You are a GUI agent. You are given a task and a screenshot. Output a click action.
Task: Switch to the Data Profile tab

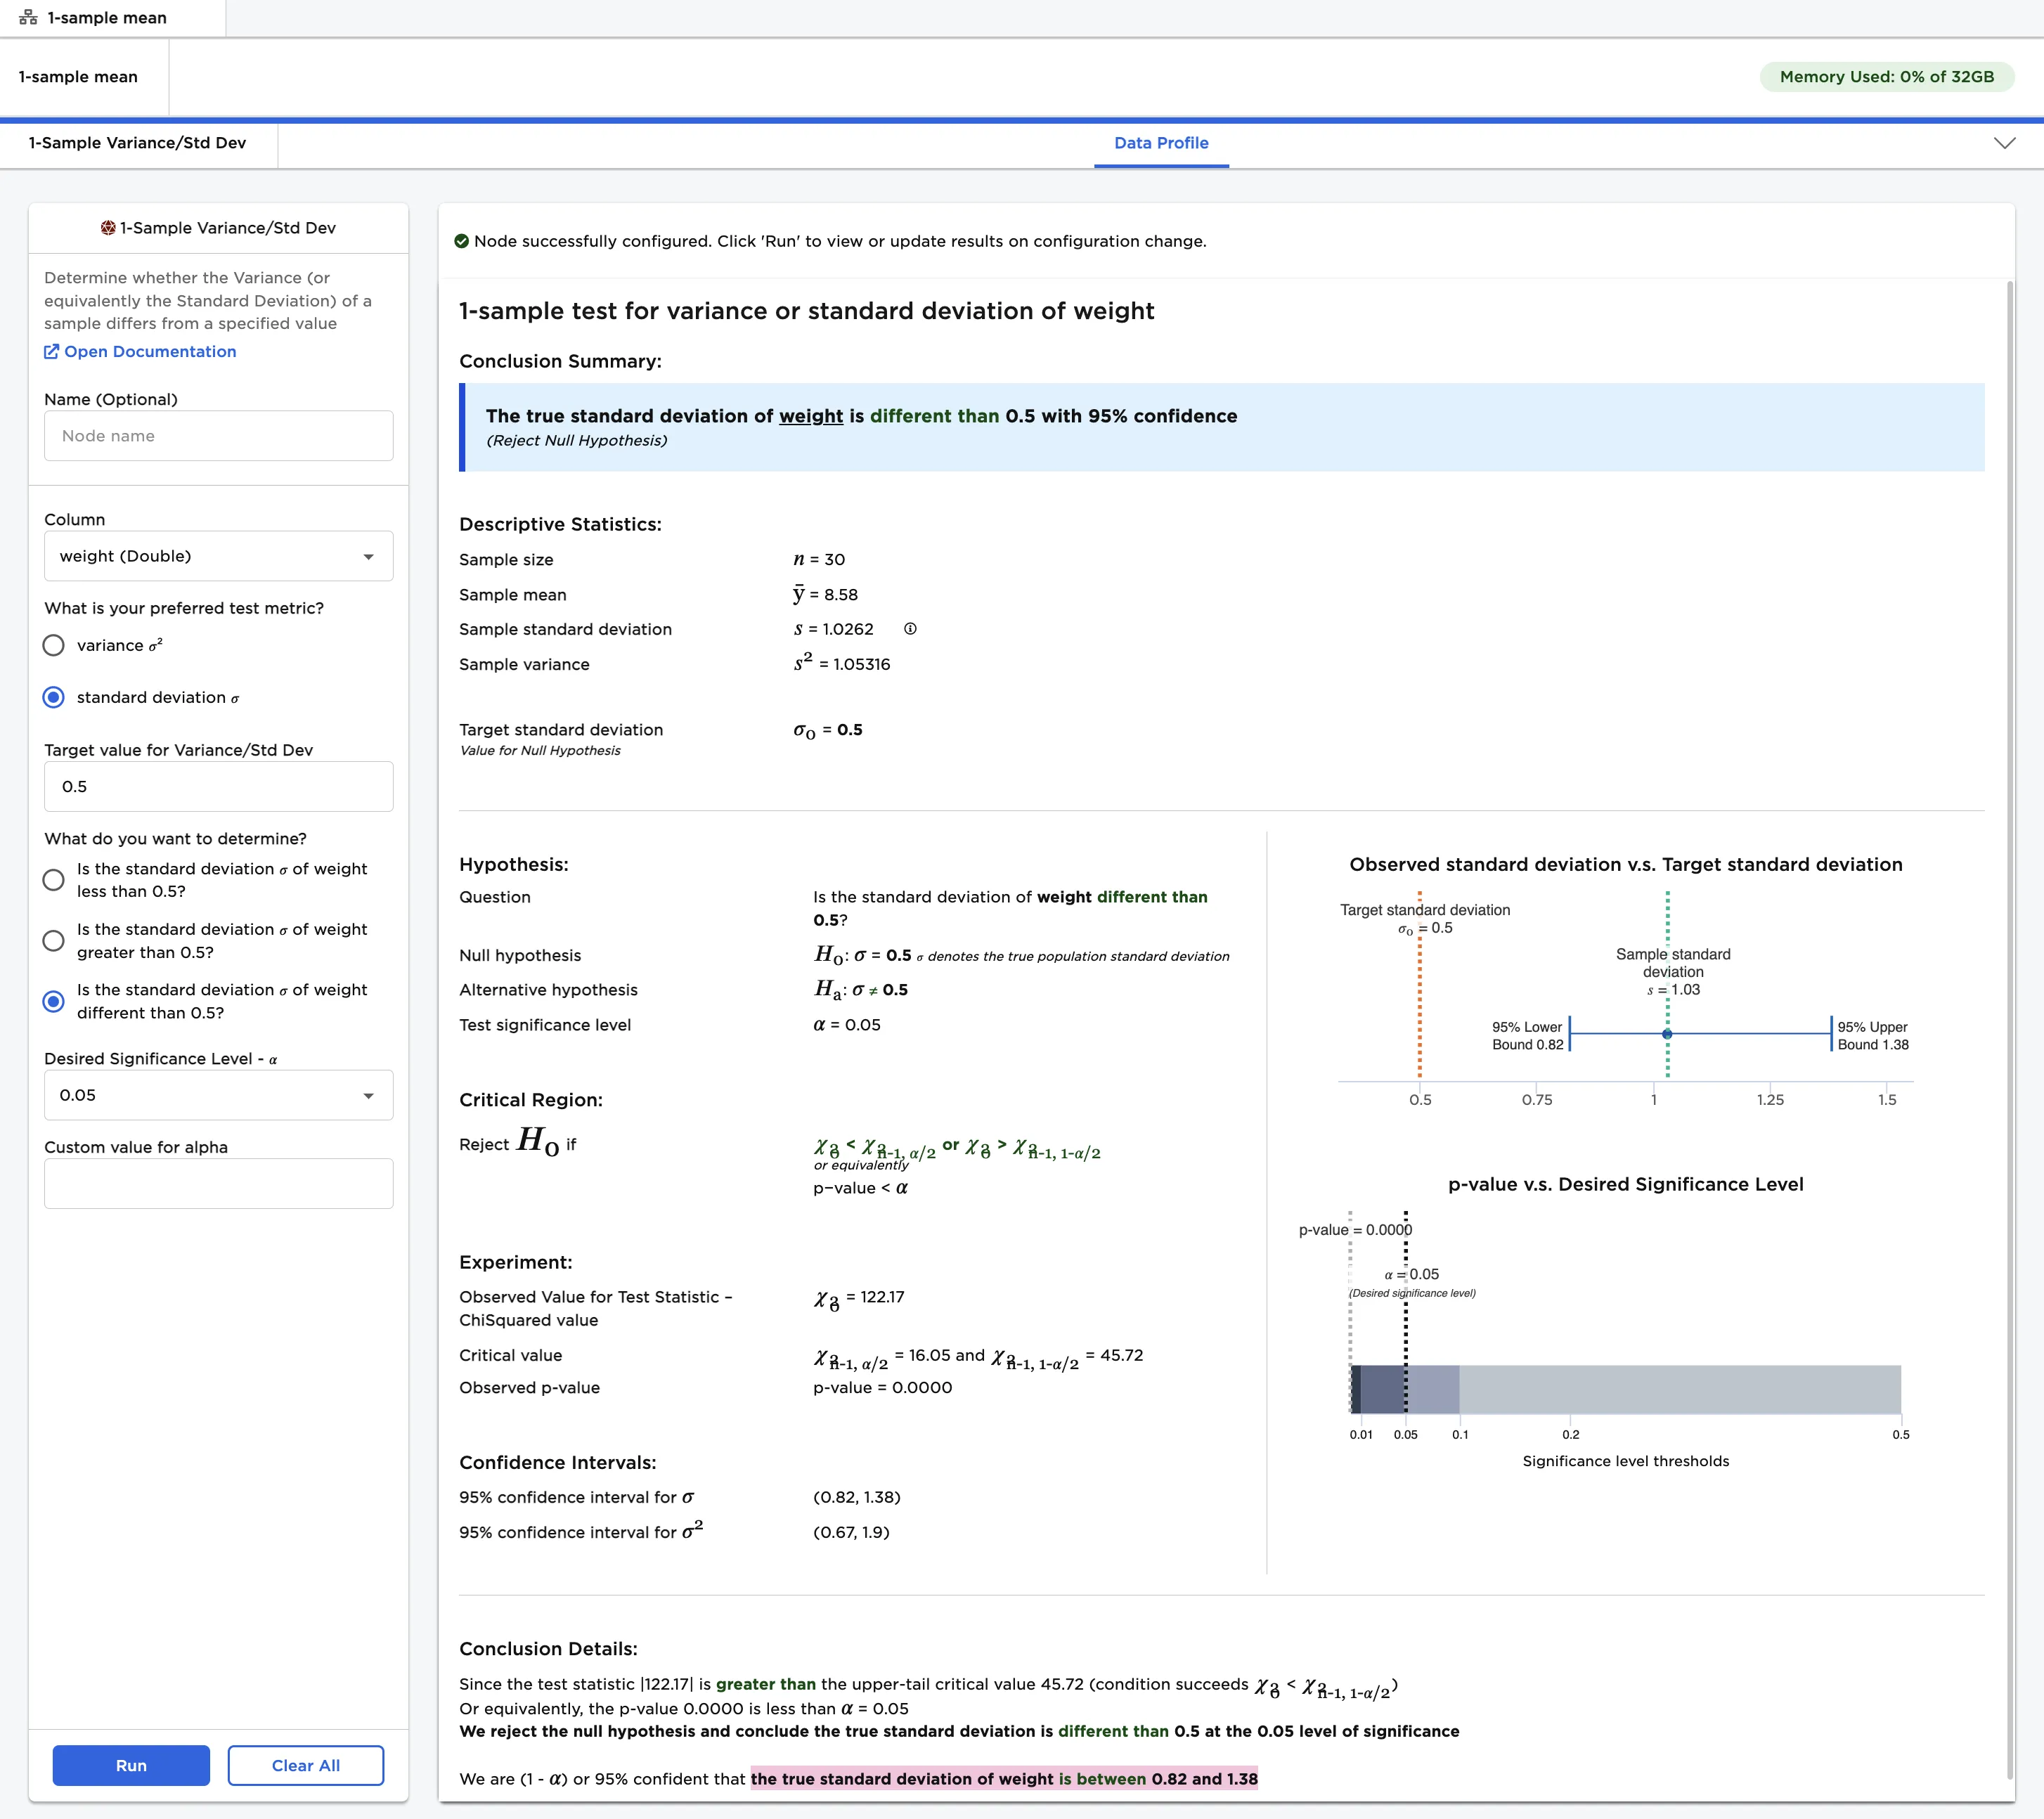pyautogui.click(x=1161, y=143)
